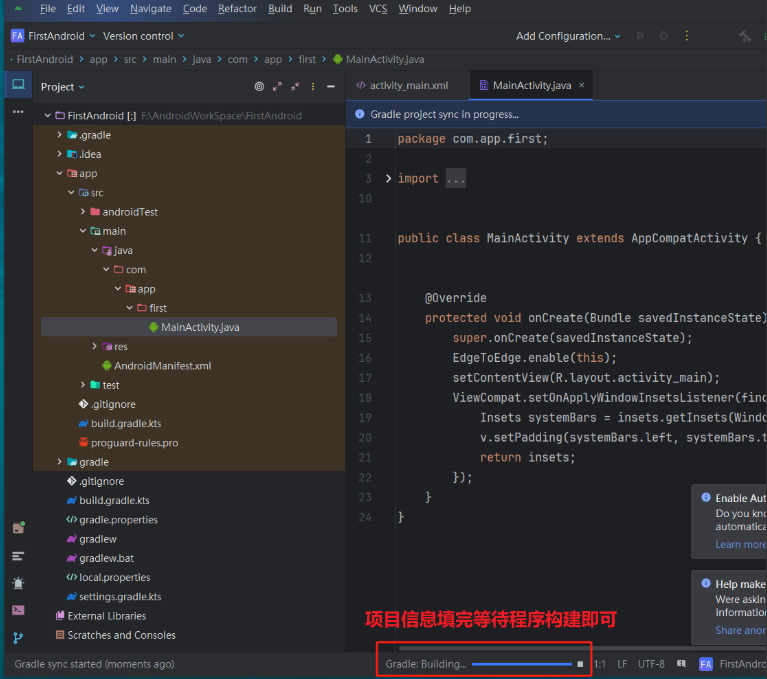Open the Logcat sidebar icon

18,556
